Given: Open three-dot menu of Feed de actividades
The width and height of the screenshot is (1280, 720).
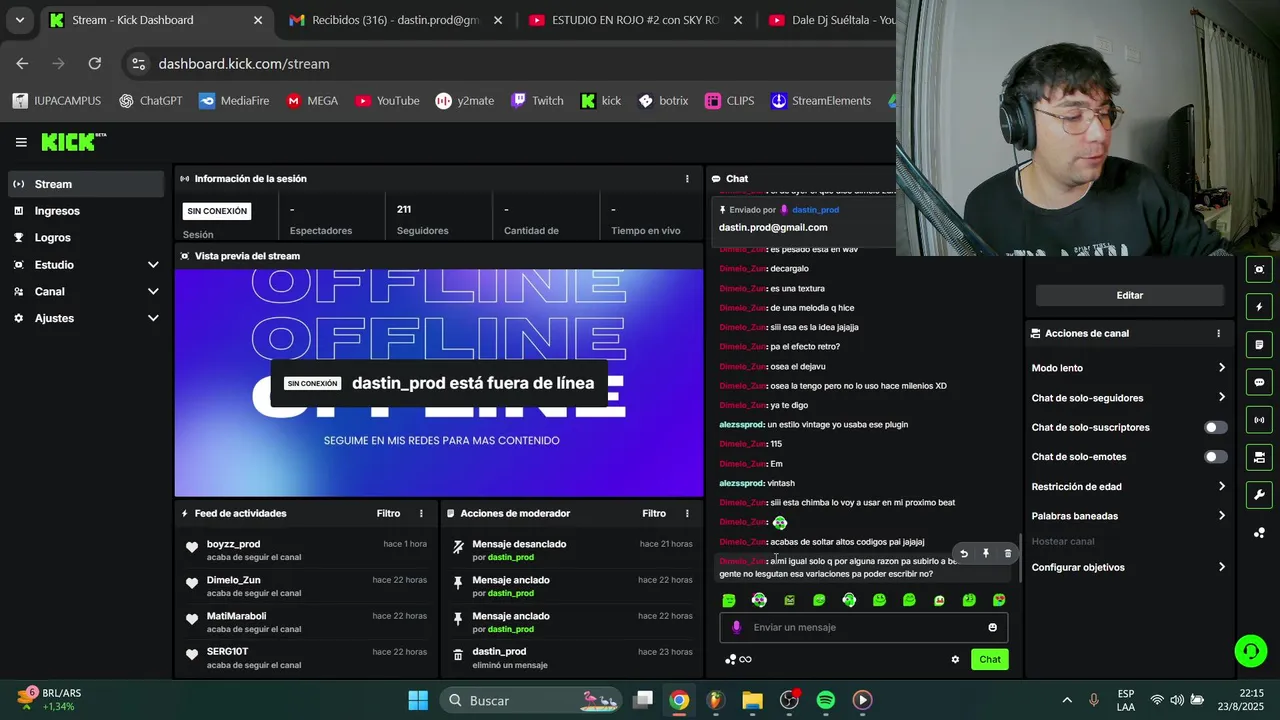Looking at the screenshot, I should click(421, 514).
